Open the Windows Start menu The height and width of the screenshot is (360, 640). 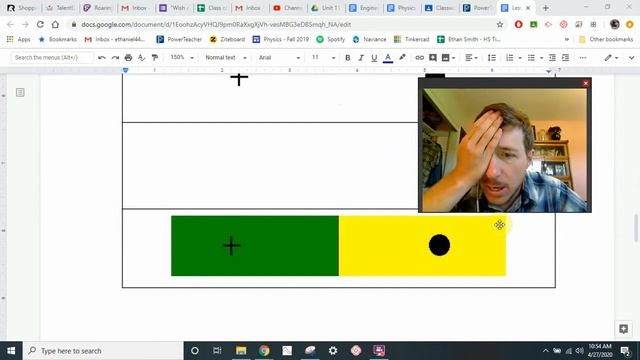tap(11, 351)
